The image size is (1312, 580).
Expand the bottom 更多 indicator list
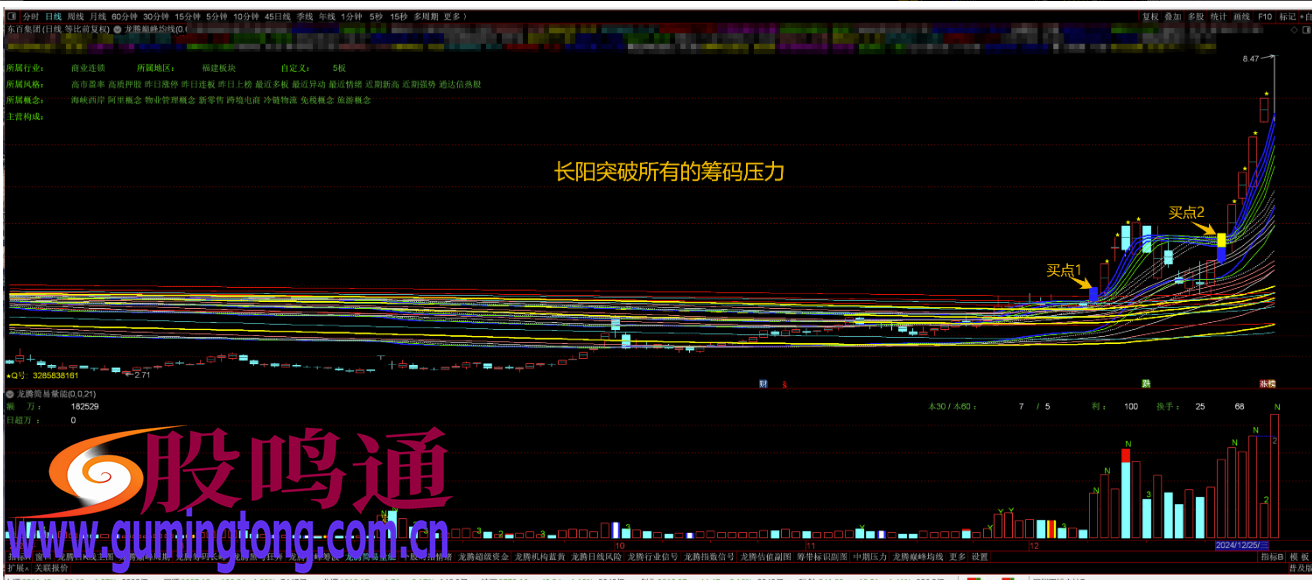[x=955, y=560]
